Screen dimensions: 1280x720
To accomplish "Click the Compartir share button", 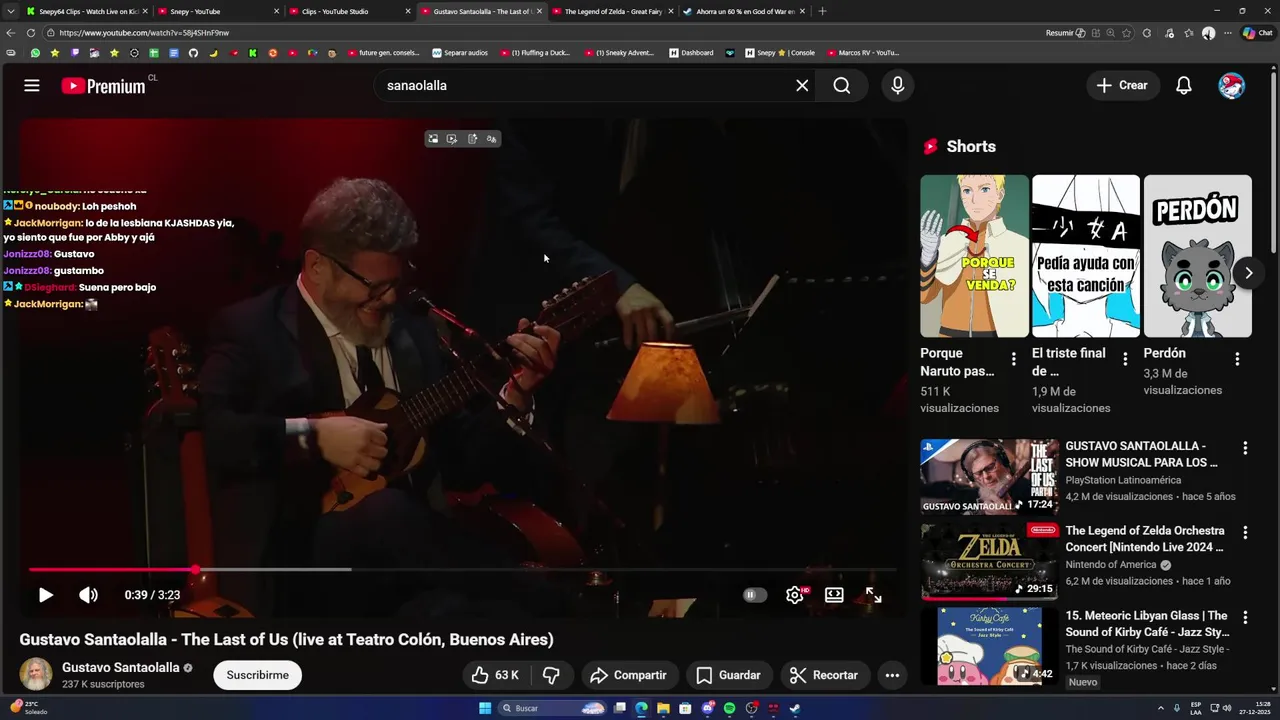I will point(628,675).
